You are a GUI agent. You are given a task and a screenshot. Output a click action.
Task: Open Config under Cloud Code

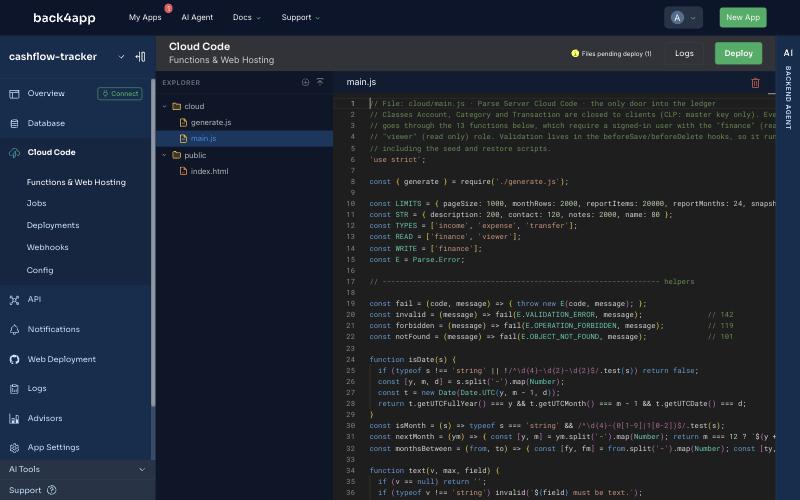click(40, 270)
